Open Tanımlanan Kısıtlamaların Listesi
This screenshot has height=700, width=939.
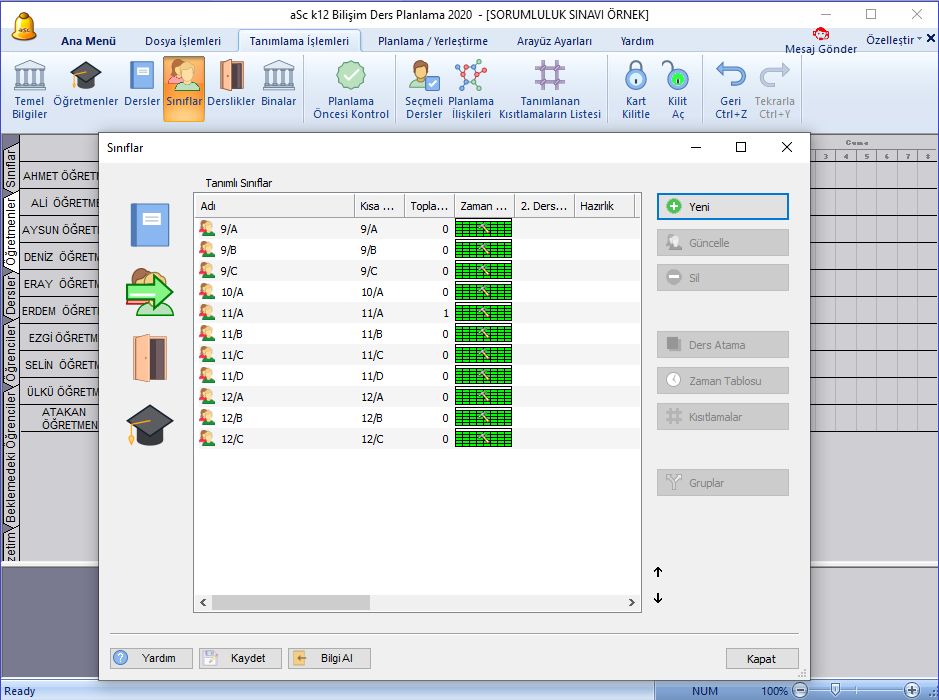[550, 89]
